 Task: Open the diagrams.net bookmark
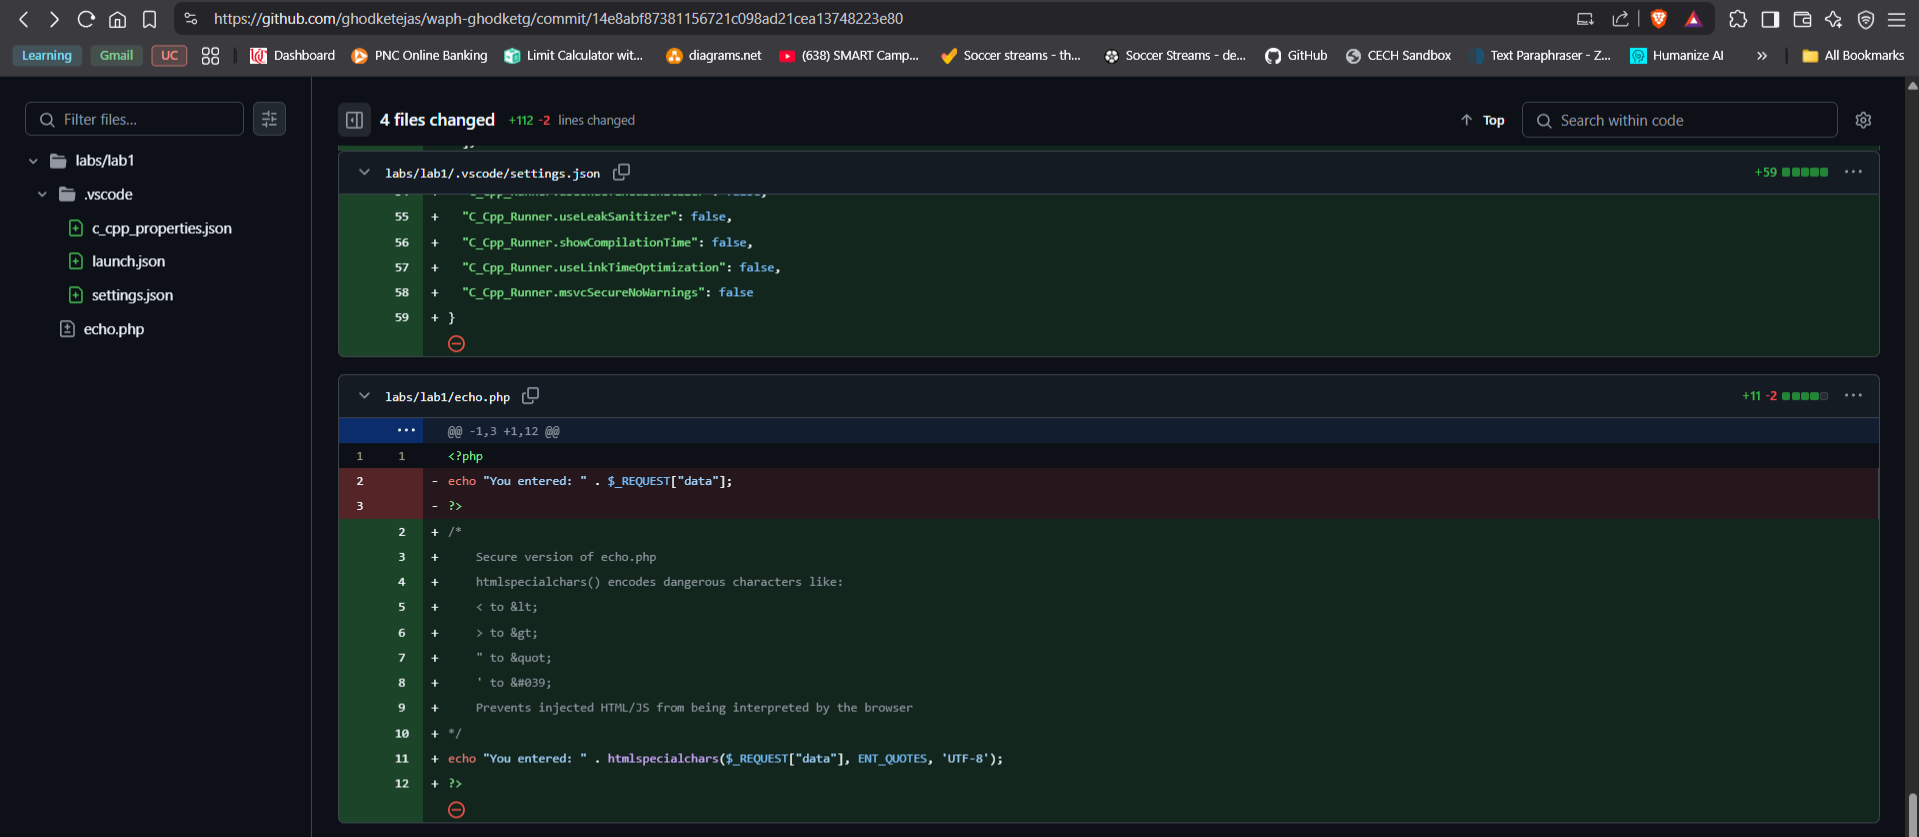(x=714, y=56)
